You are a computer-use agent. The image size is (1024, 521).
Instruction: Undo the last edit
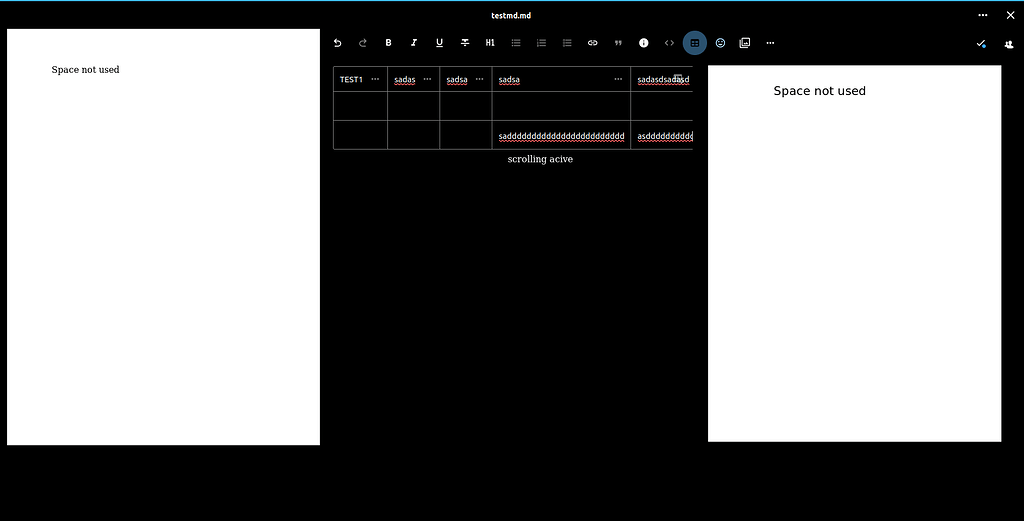pos(337,43)
